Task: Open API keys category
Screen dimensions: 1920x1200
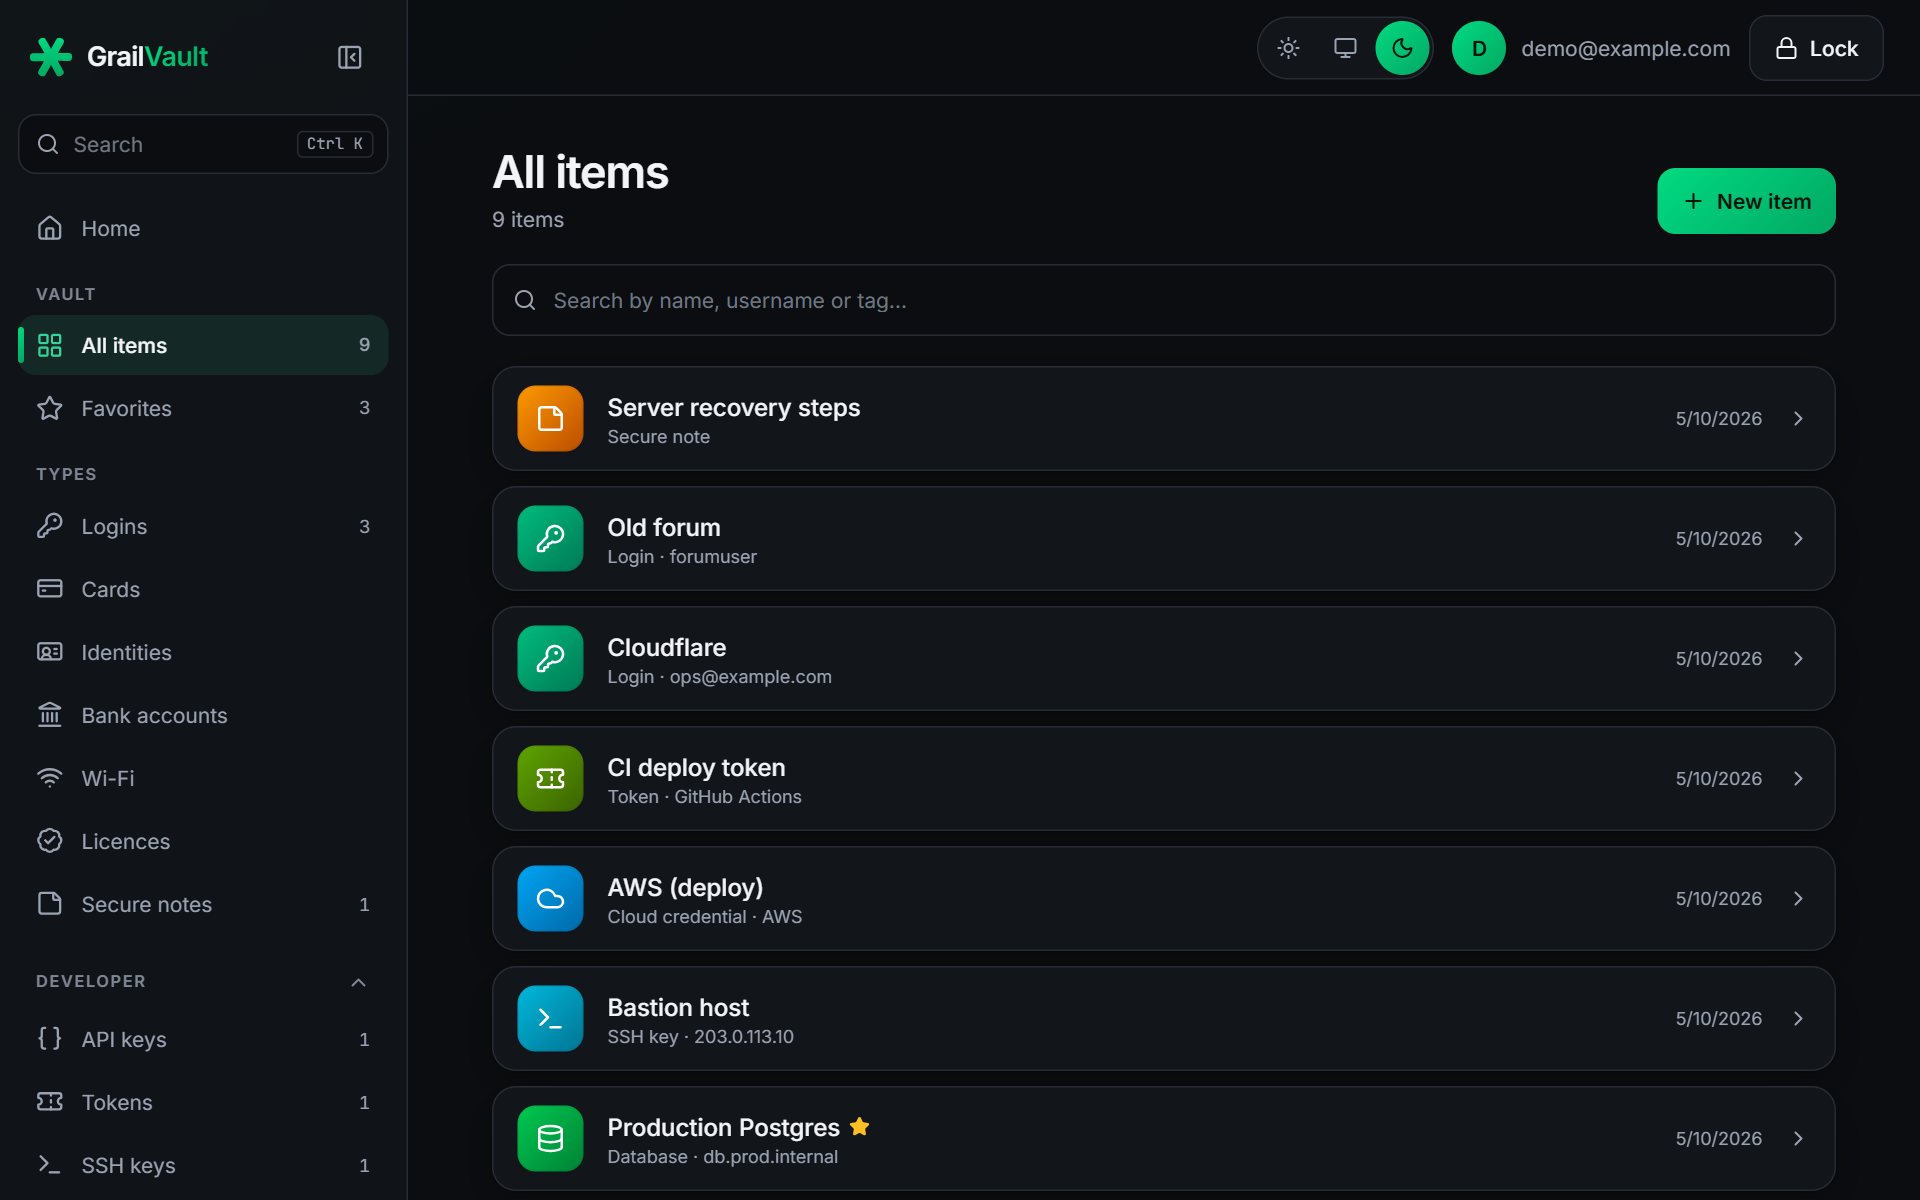Action: click(x=203, y=1039)
